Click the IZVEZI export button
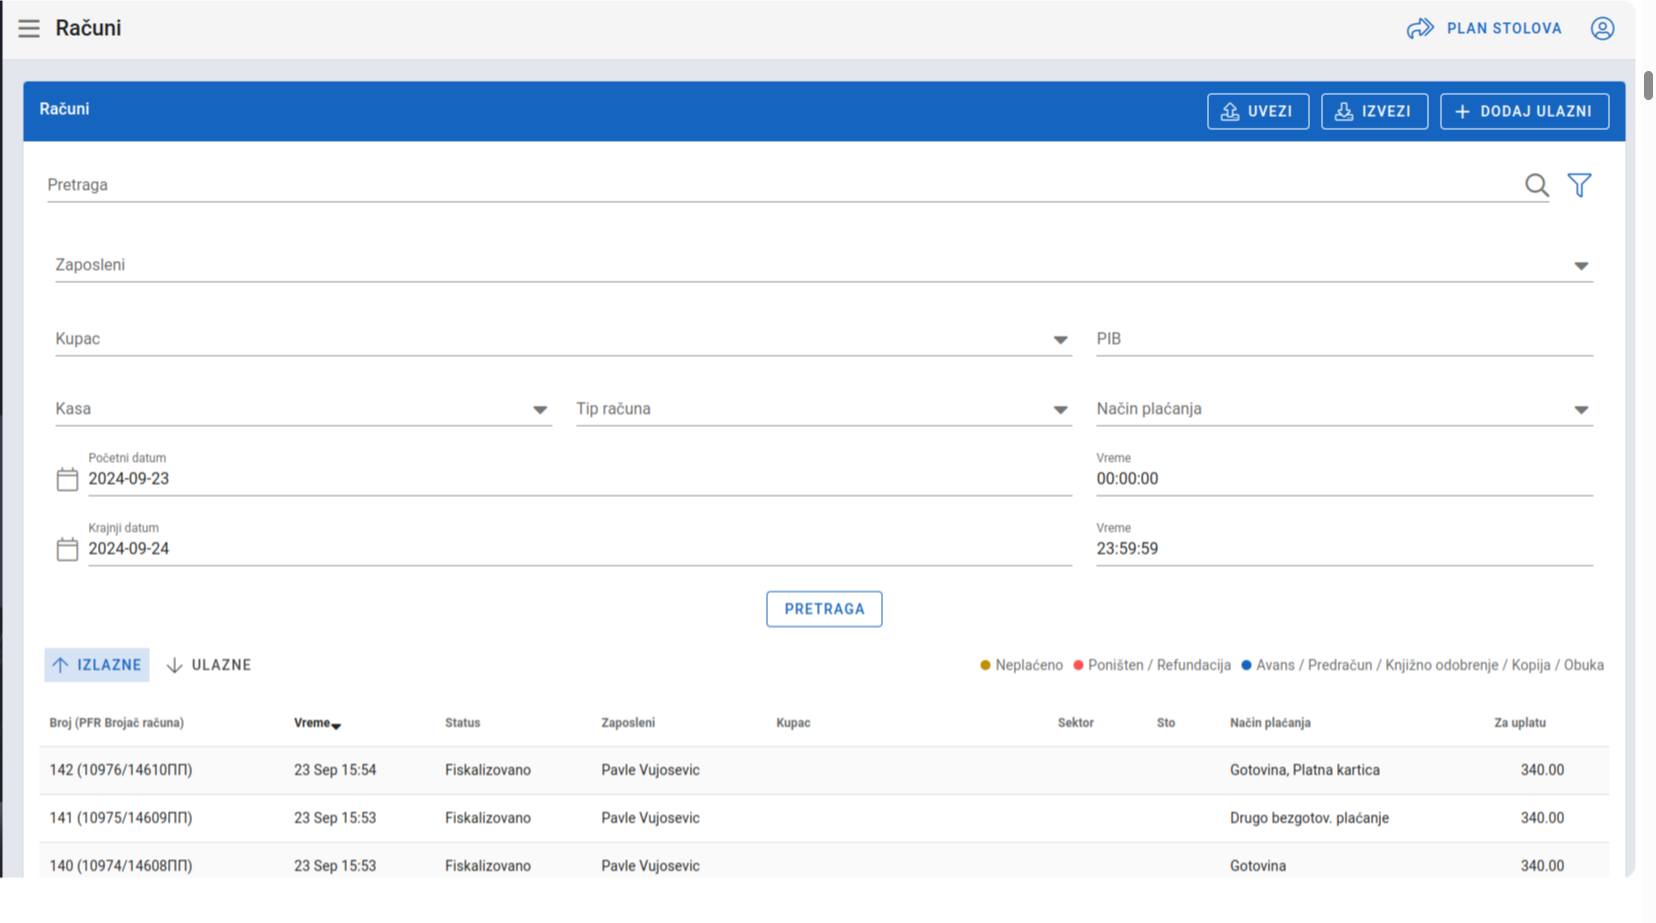The width and height of the screenshot is (1656, 923). pyautogui.click(x=1374, y=111)
